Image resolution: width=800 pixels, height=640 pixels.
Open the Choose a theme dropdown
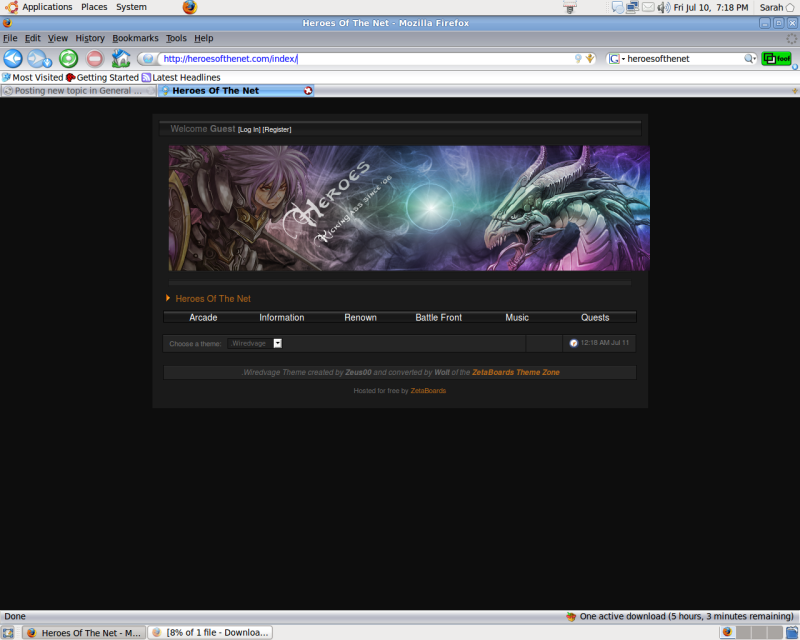coord(277,343)
